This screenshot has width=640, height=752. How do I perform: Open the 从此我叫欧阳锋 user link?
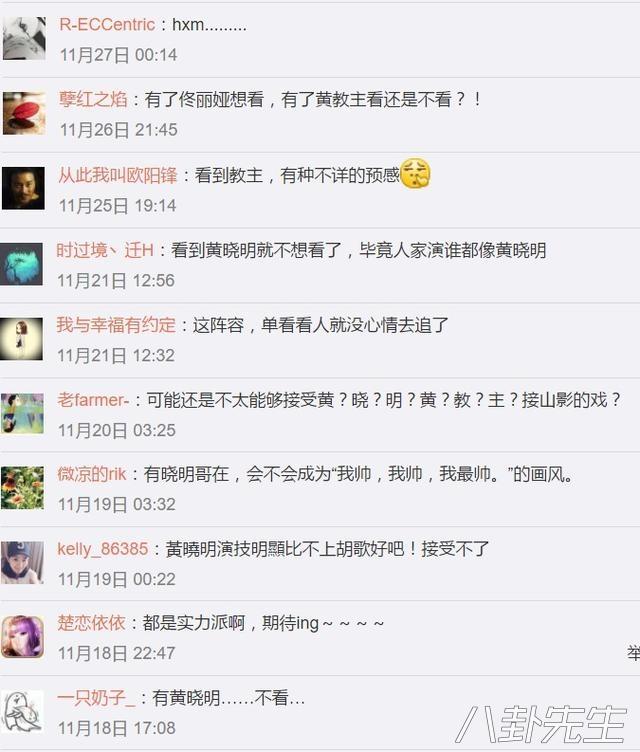[x=118, y=175]
